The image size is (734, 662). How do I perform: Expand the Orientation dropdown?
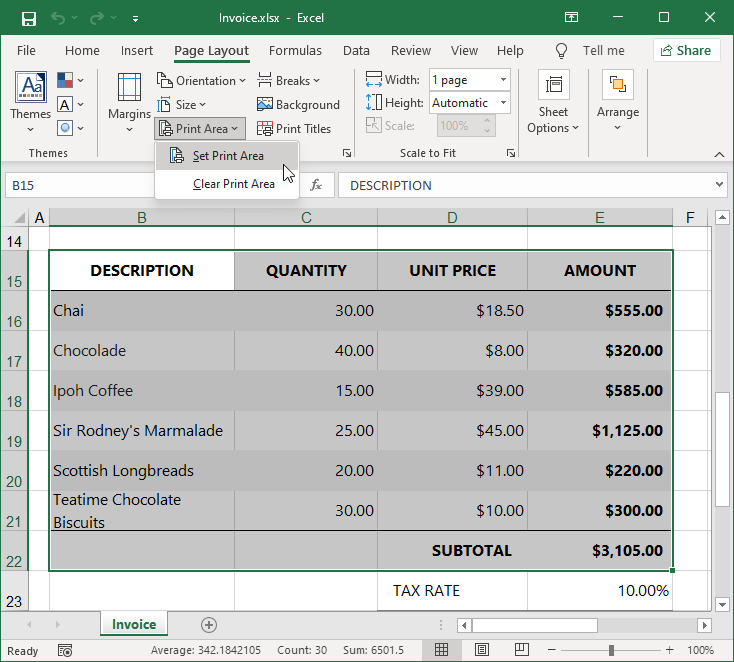click(200, 81)
